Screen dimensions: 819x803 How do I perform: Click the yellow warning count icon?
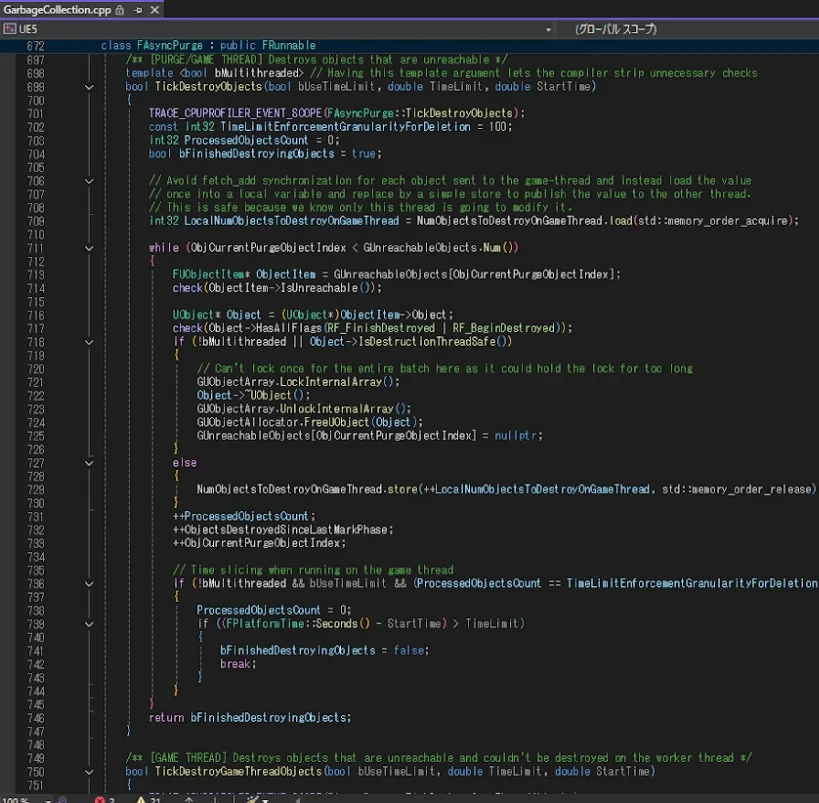tap(141, 799)
